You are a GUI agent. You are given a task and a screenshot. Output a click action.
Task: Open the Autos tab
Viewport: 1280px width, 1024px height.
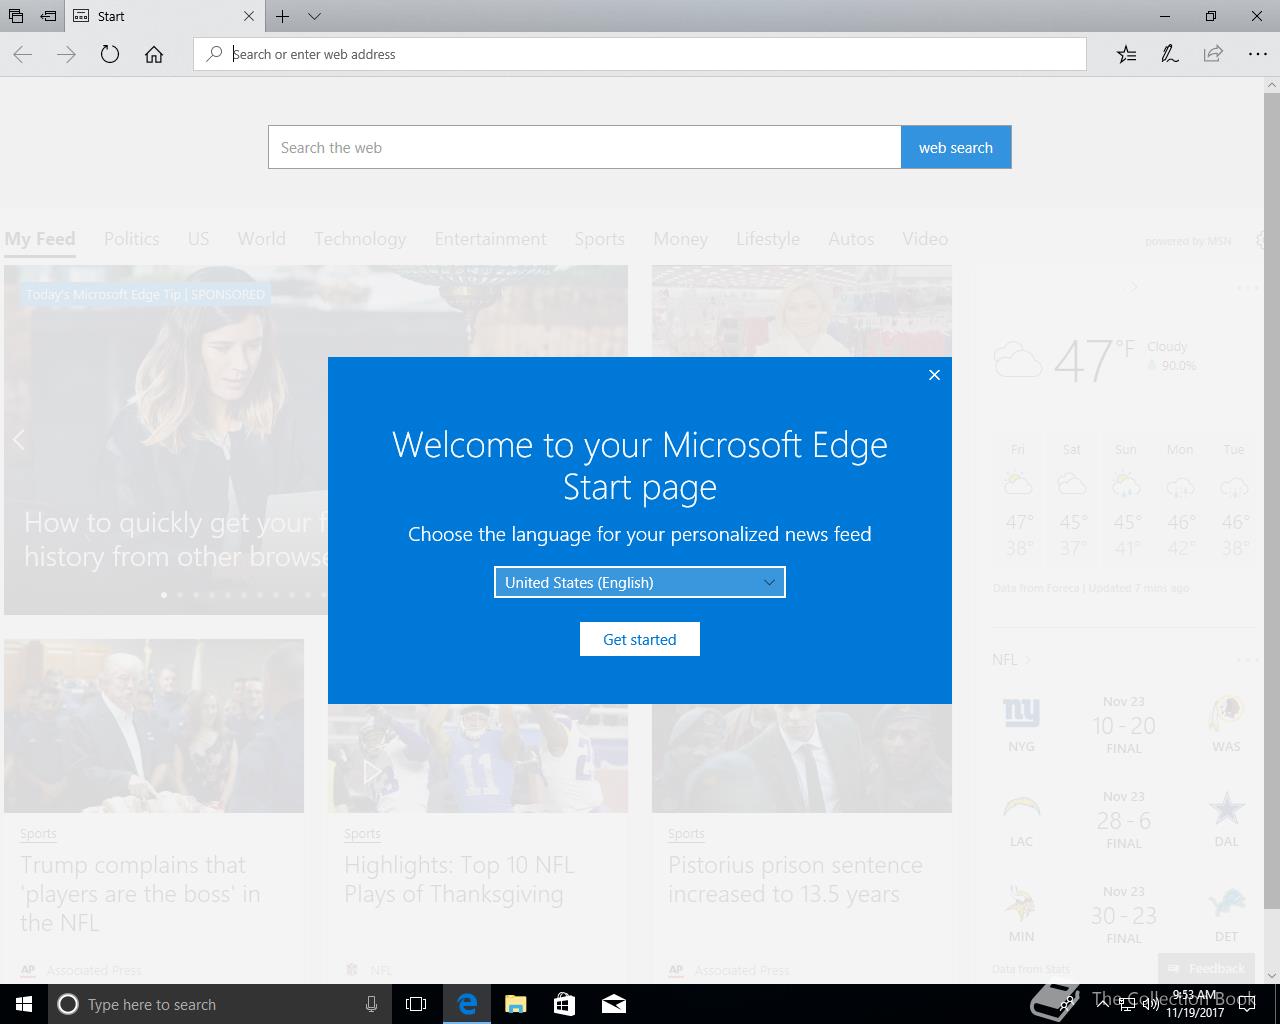[x=851, y=239]
